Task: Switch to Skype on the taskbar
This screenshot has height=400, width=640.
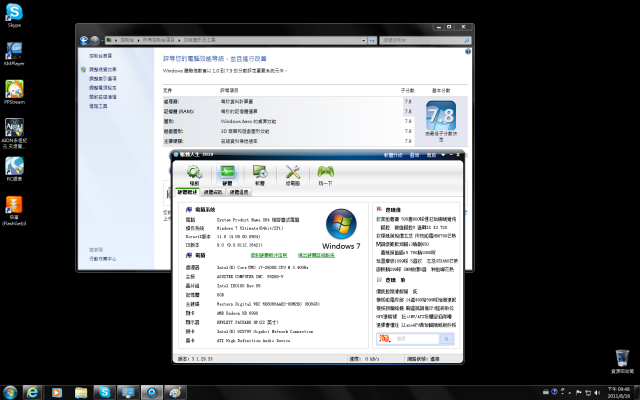Action: pos(104,392)
